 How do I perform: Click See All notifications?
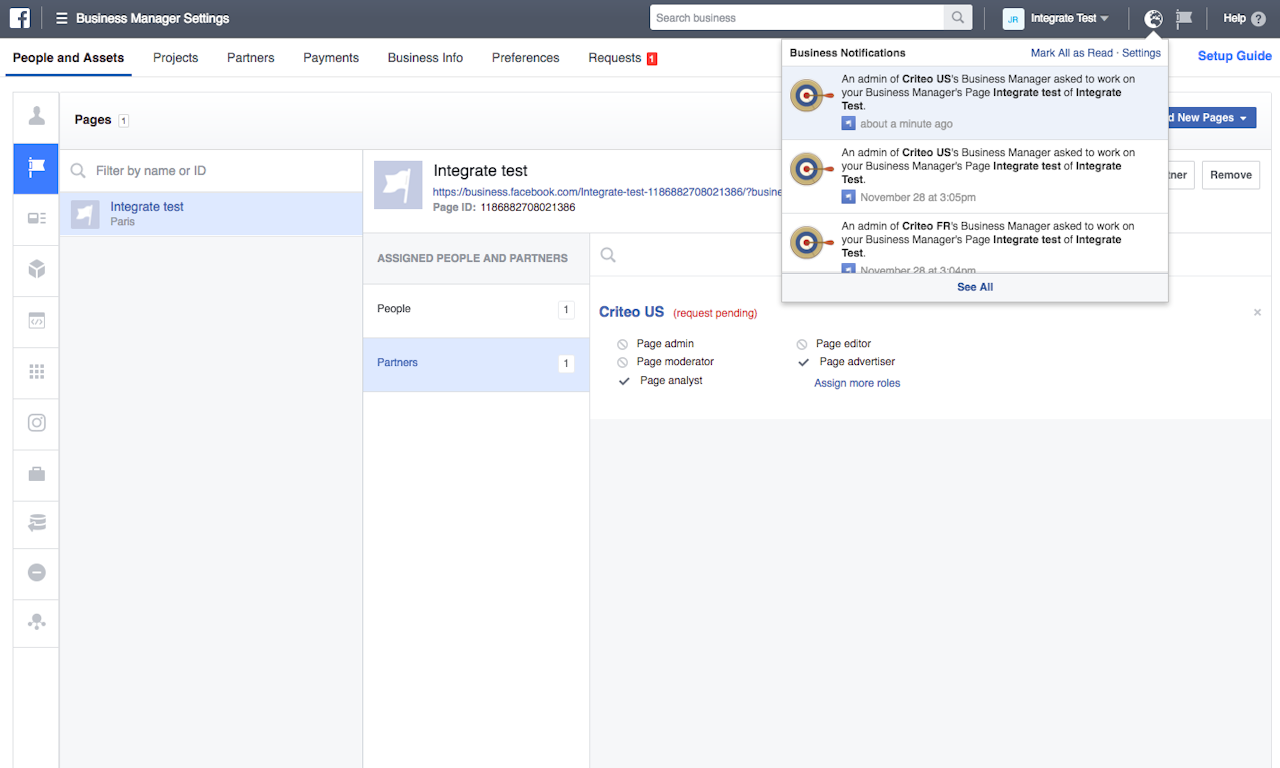[x=975, y=287]
